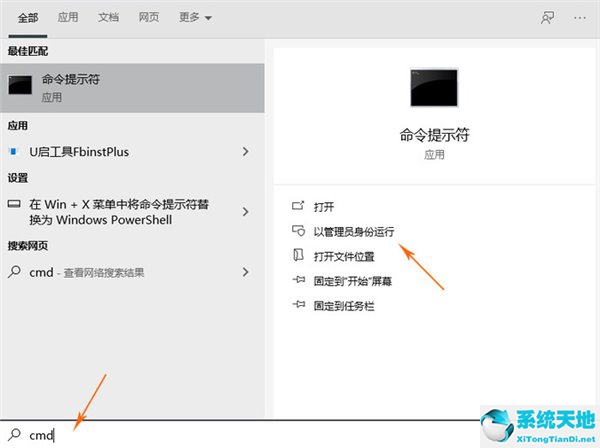This screenshot has width=600, height=448.
Task: Switch to the 全部 tab
Action: (x=28, y=18)
